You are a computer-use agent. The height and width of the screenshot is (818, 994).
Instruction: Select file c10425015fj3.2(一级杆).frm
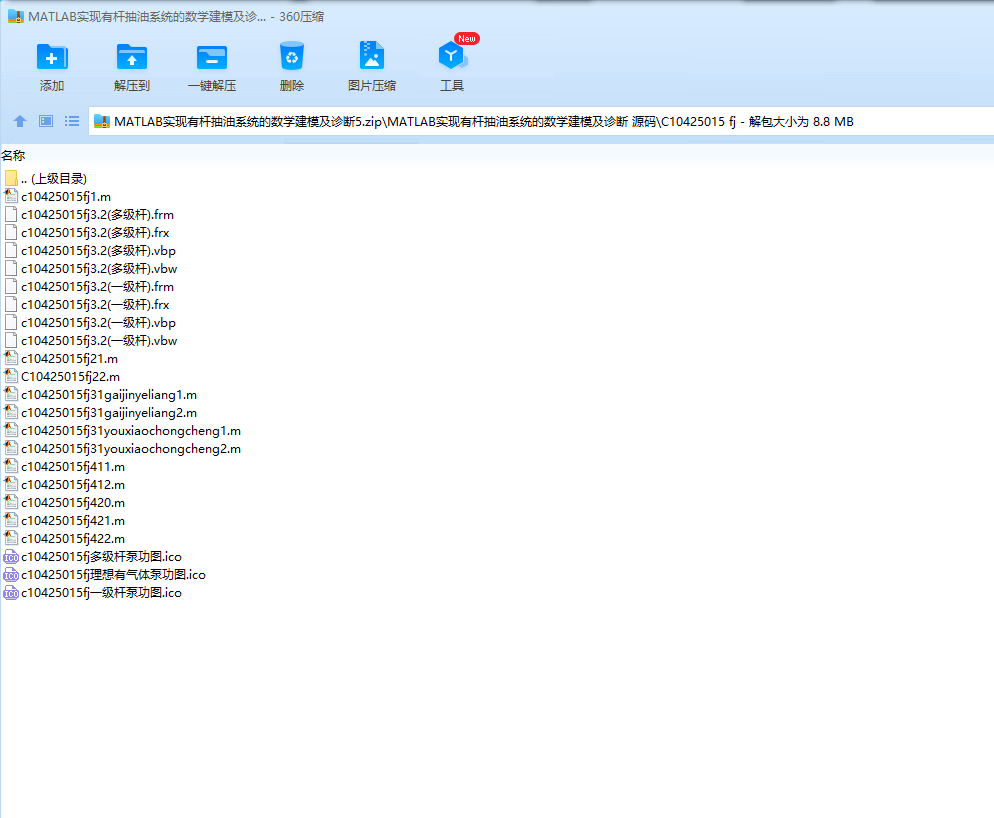(x=89, y=287)
